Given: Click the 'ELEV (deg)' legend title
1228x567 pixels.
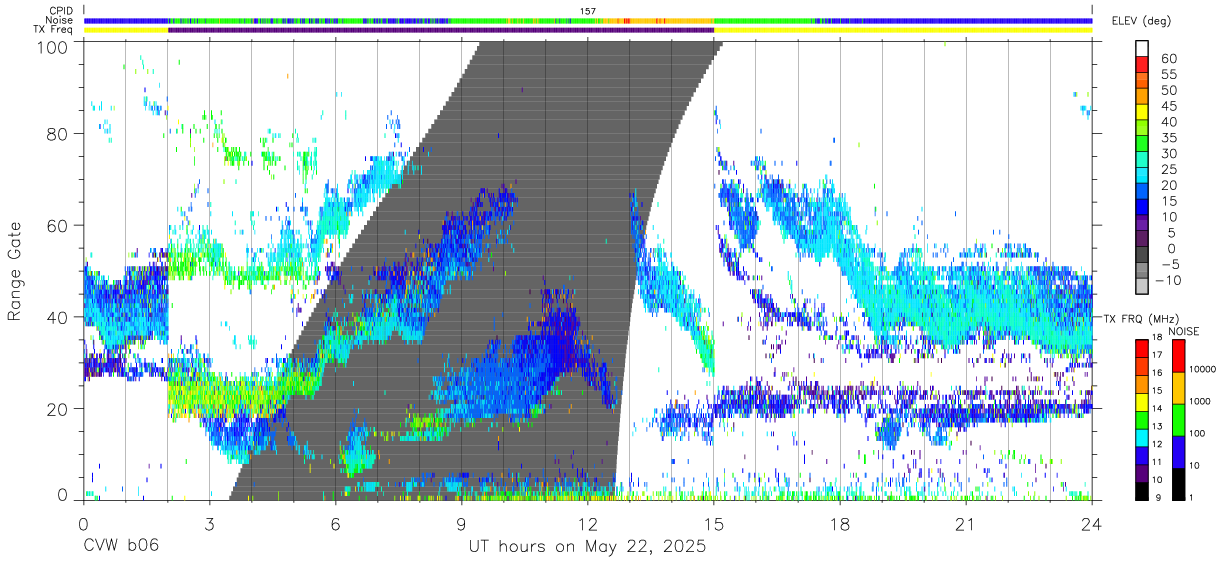Looking at the screenshot, I should 1142,21.
